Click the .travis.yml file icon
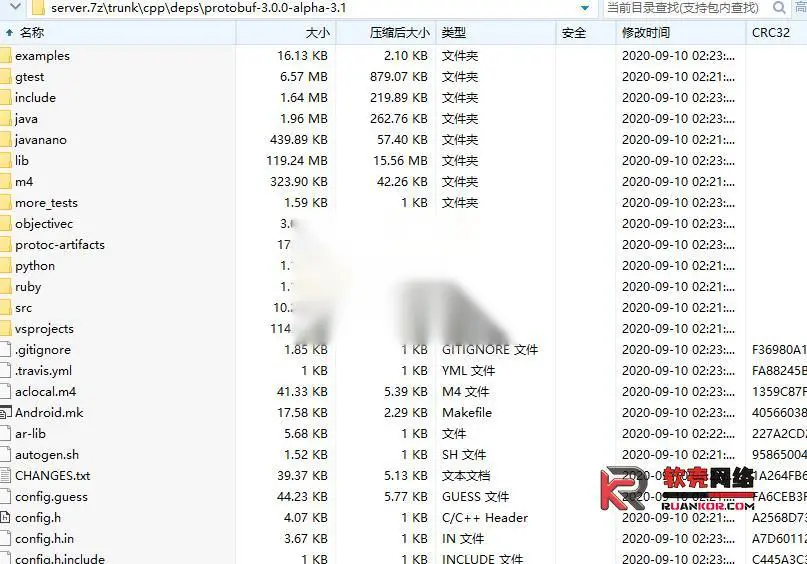807x564 pixels. pyautogui.click(x=5, y=371)
